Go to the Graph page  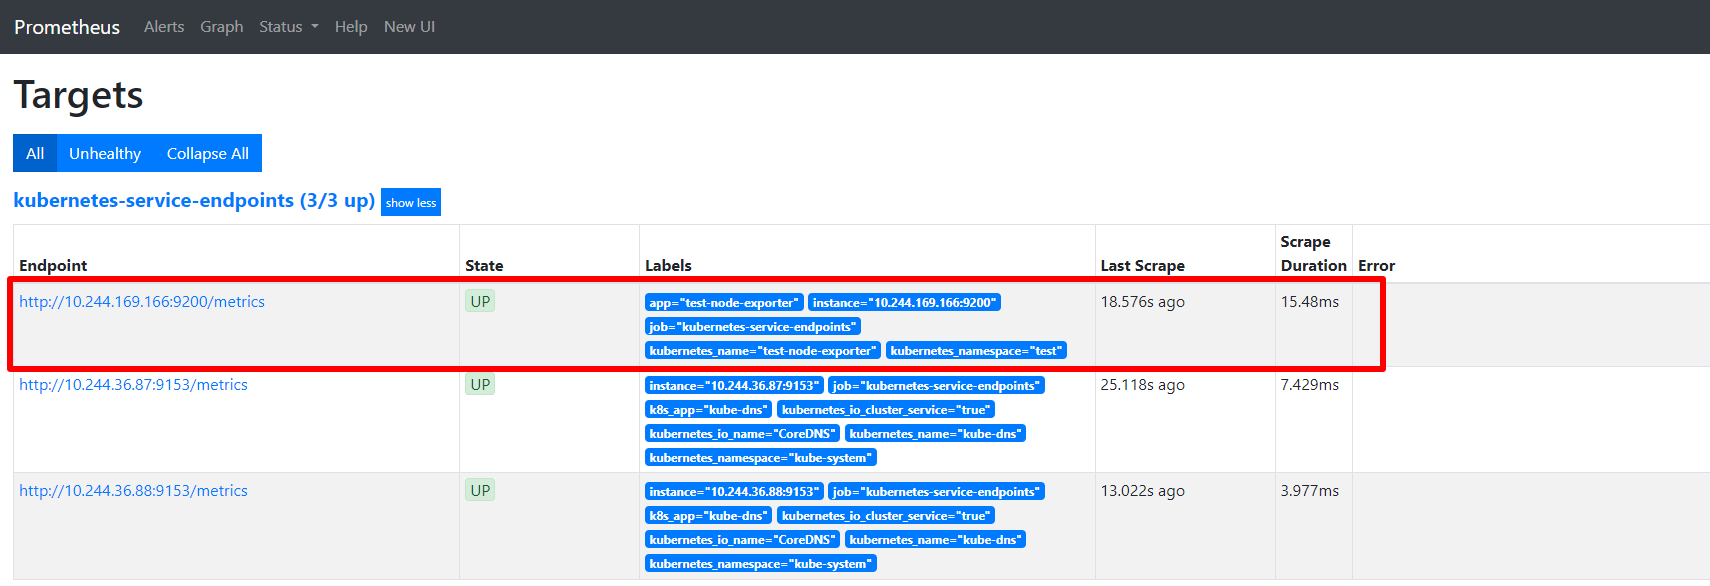coord(221,27)
